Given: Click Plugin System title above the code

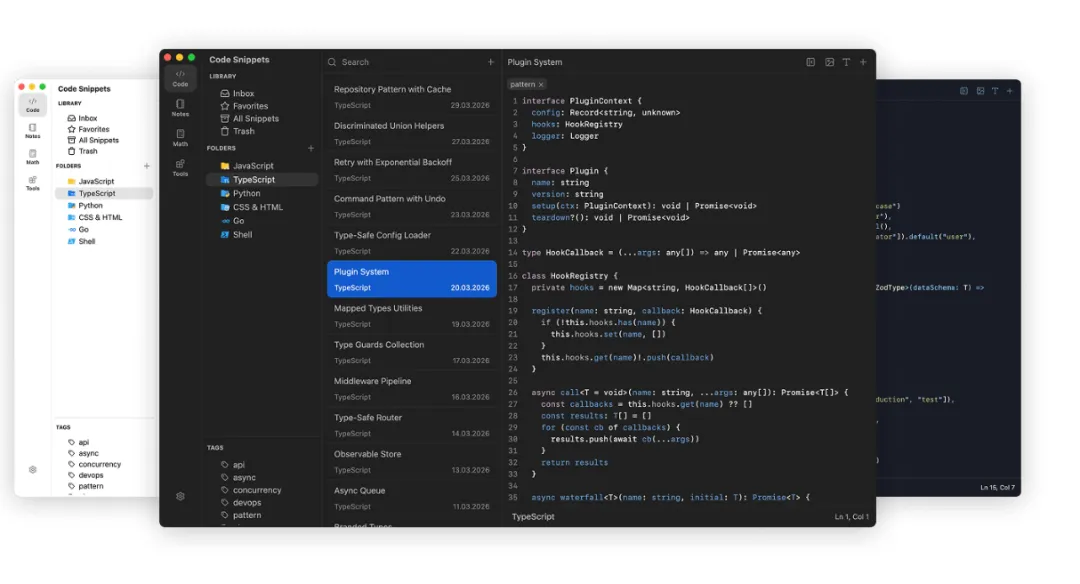Looking at the screenshot, I should coord(535,62).
